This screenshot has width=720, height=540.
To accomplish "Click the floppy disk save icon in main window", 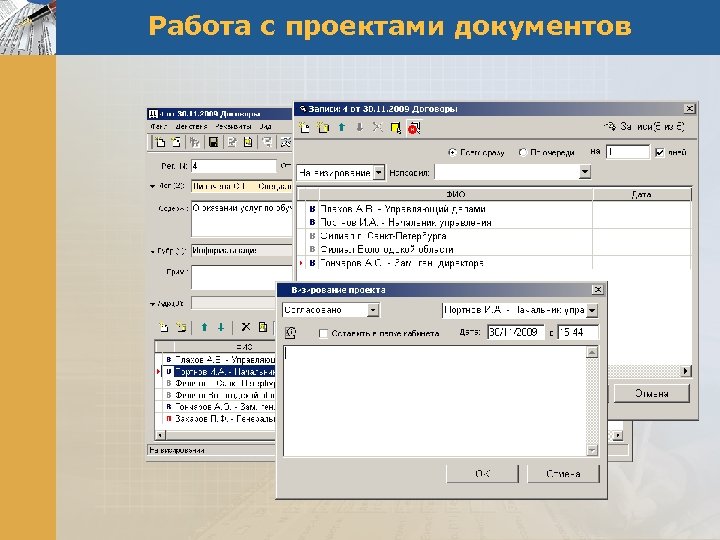I will point(213,142).
